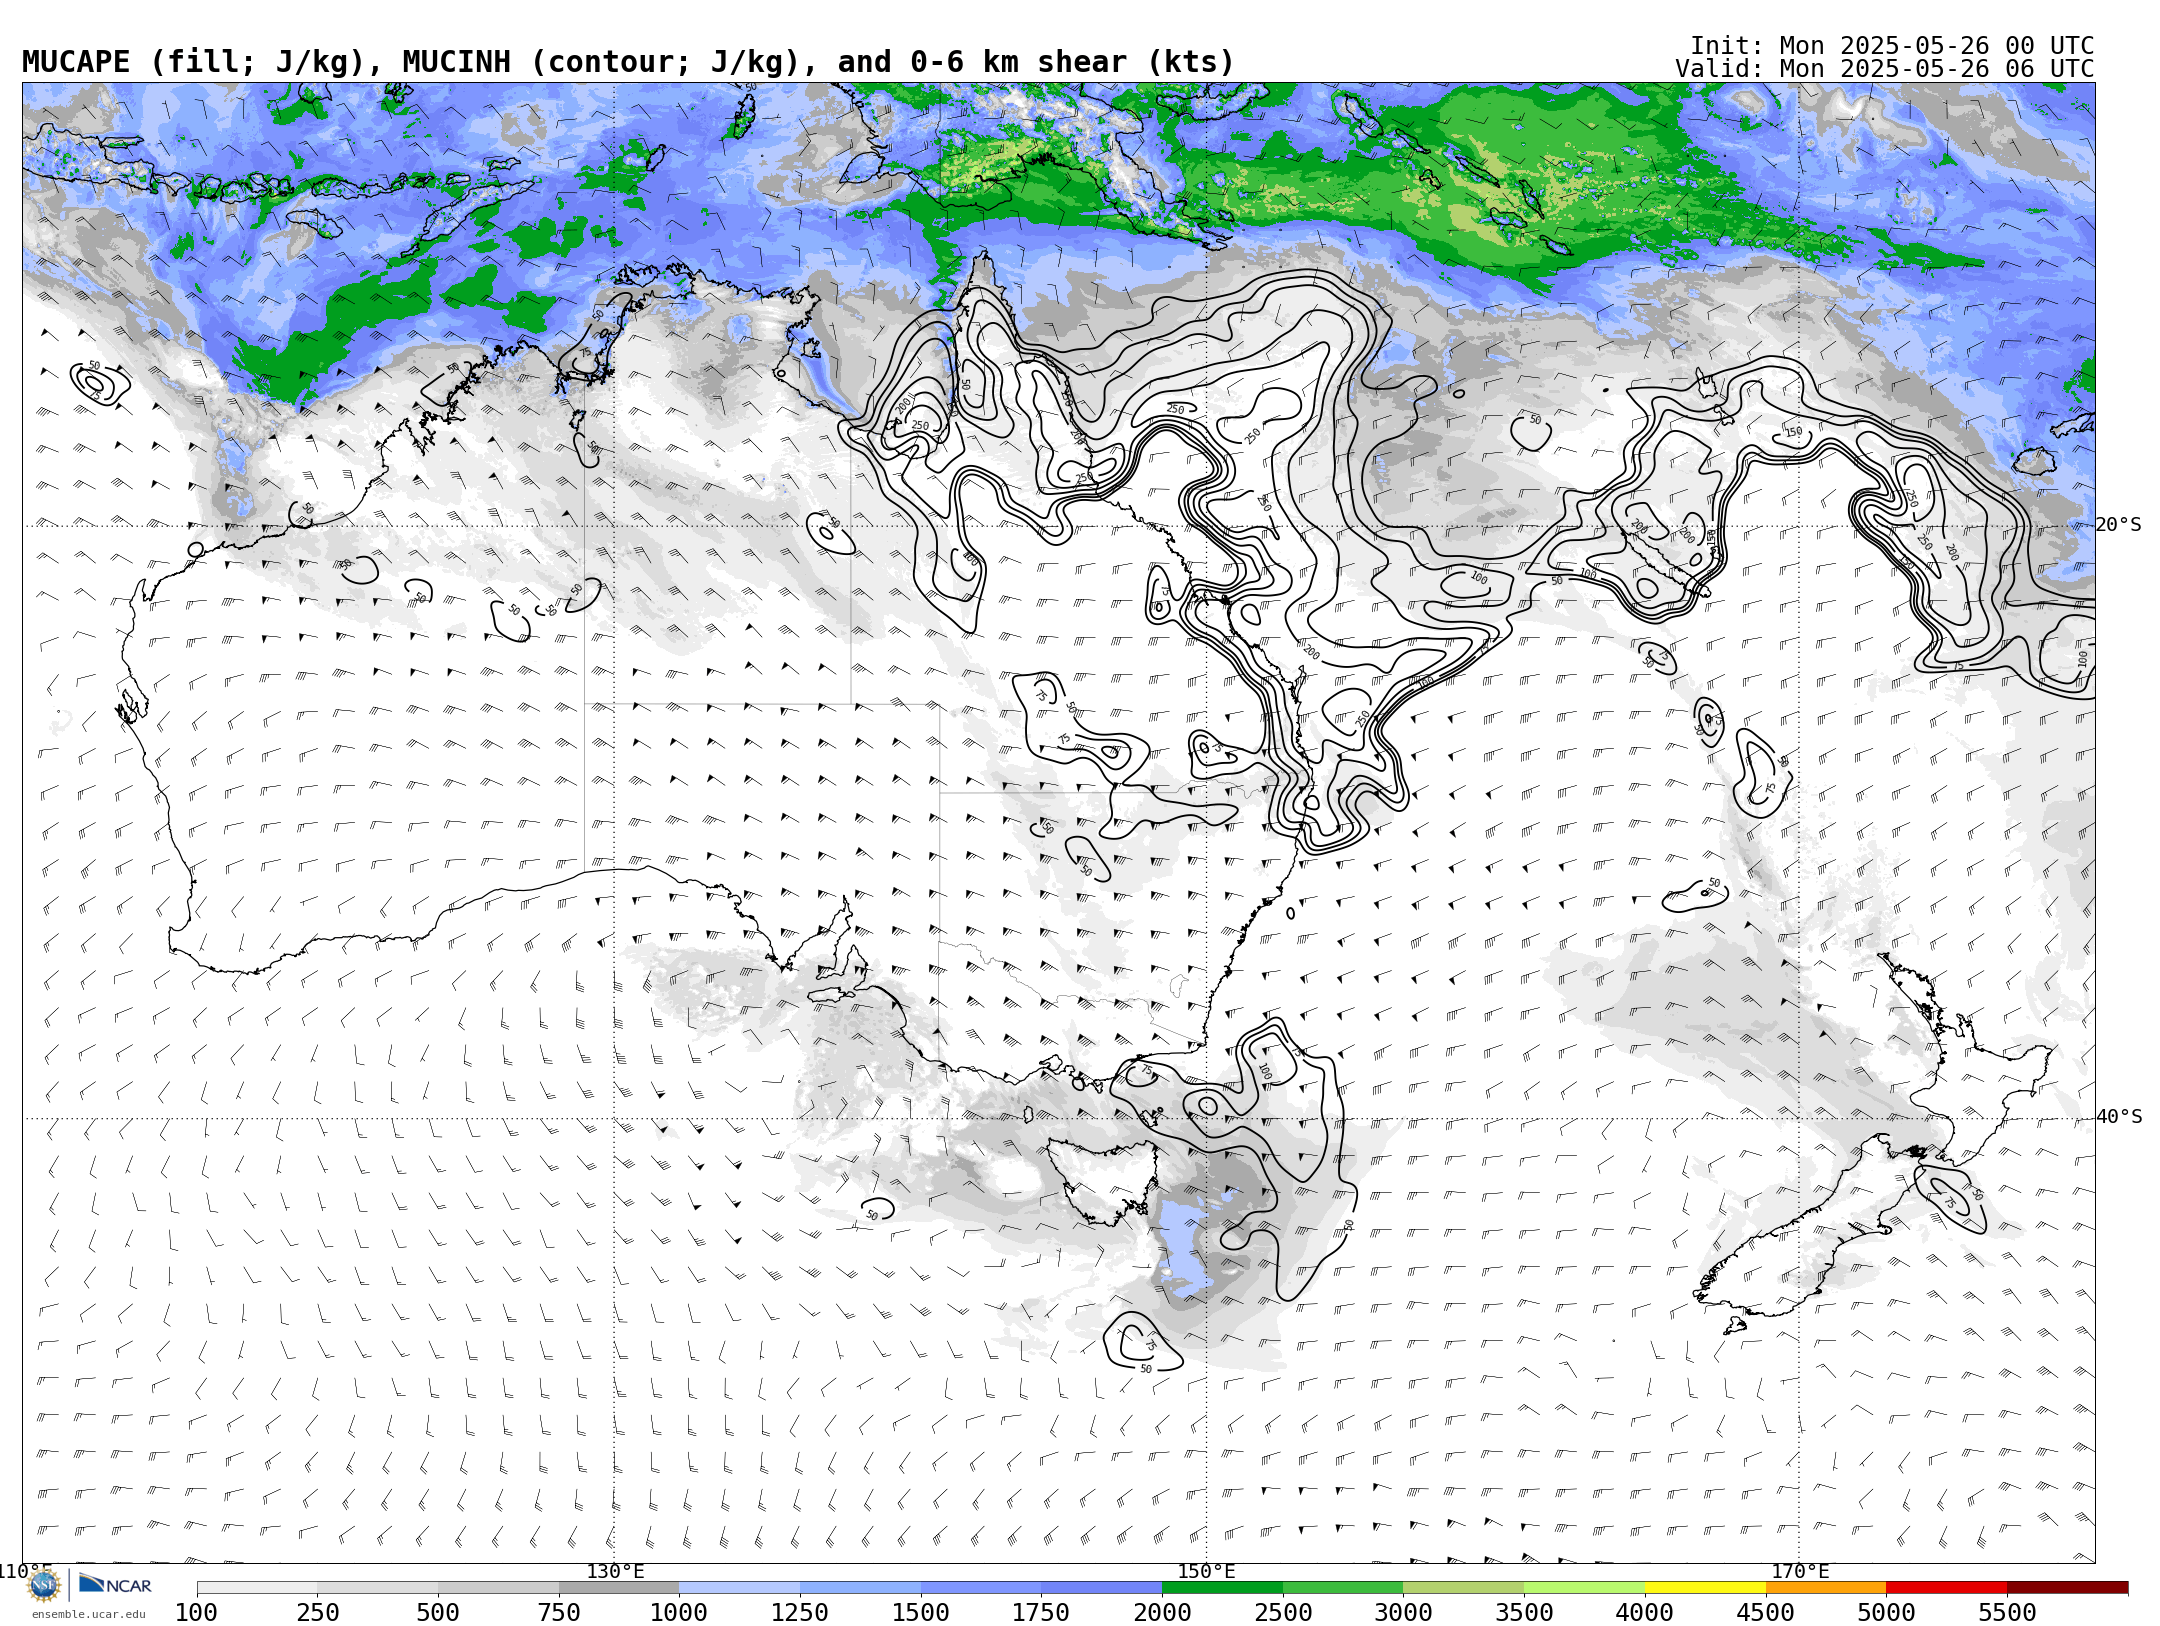Click the colorbar label 250
Screen dimensions: 2160x1626
[x=317, y=1612]
